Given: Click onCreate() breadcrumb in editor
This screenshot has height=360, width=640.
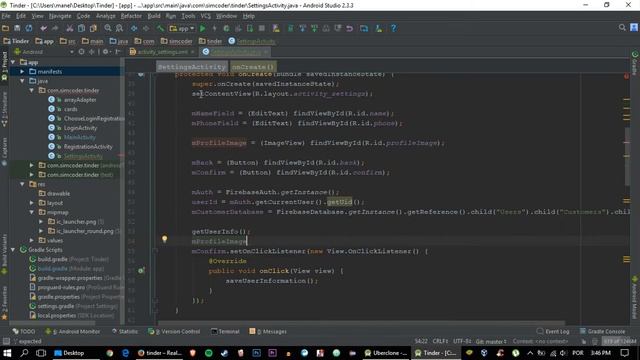Looking at the screenshot, I should click(253, 67).
